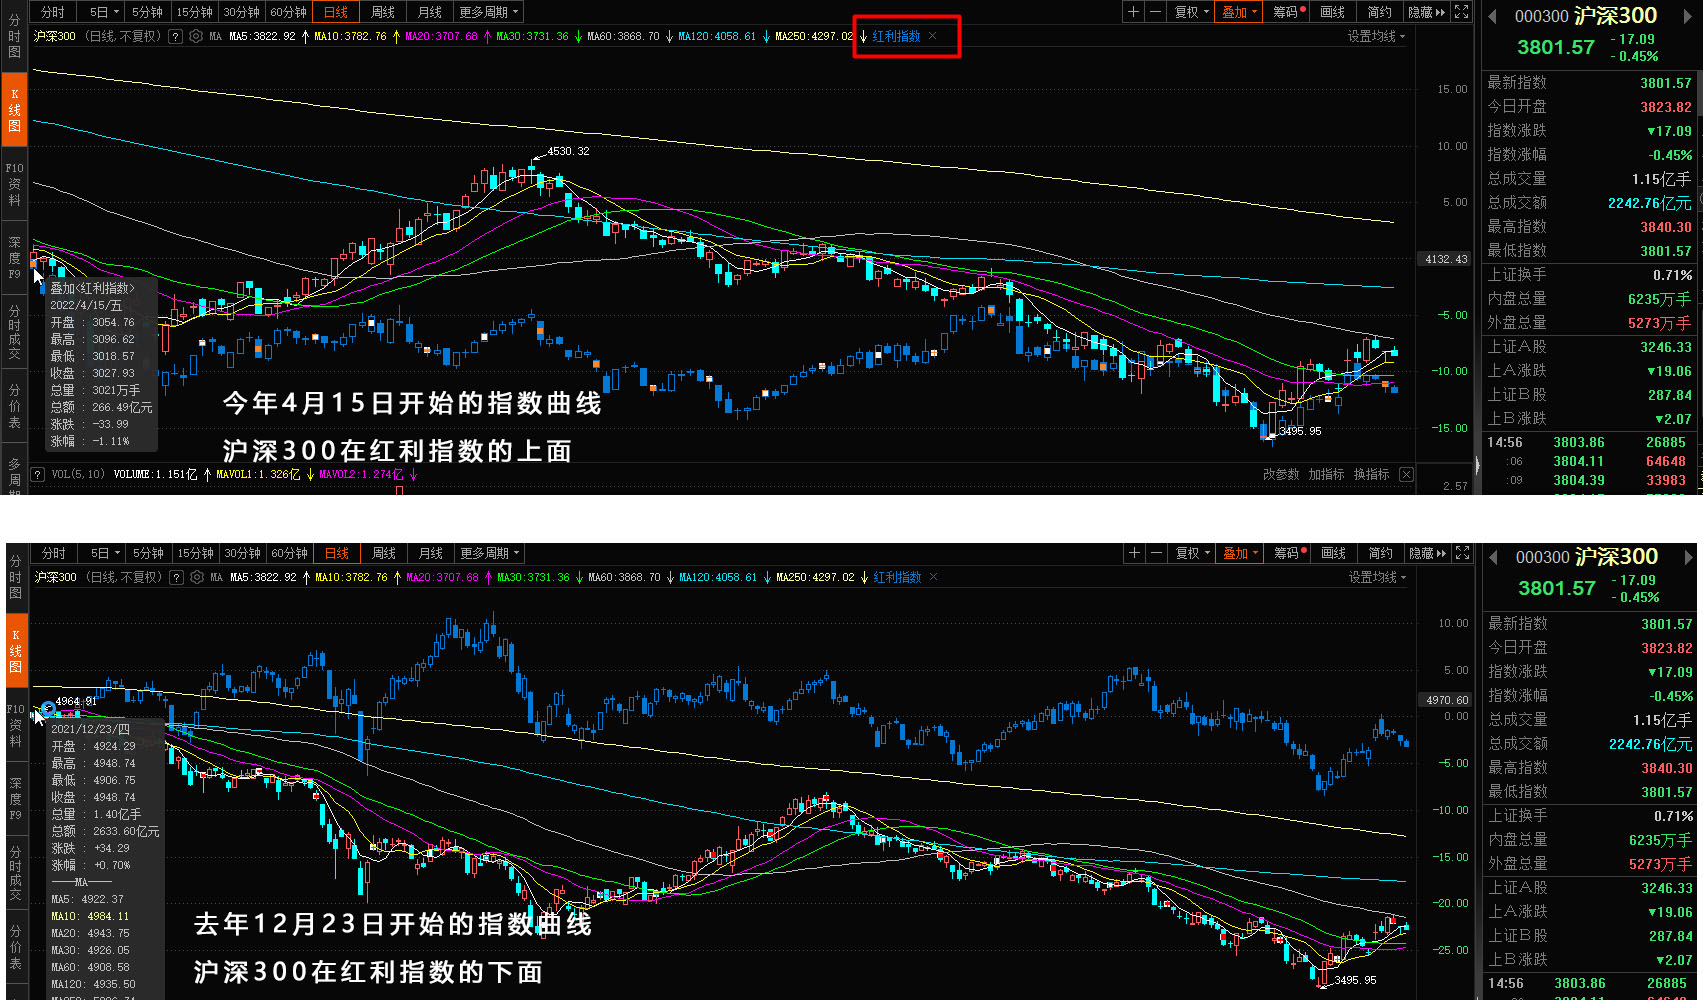Switch to 周线 weekly tab in top chart

(383, 12)
